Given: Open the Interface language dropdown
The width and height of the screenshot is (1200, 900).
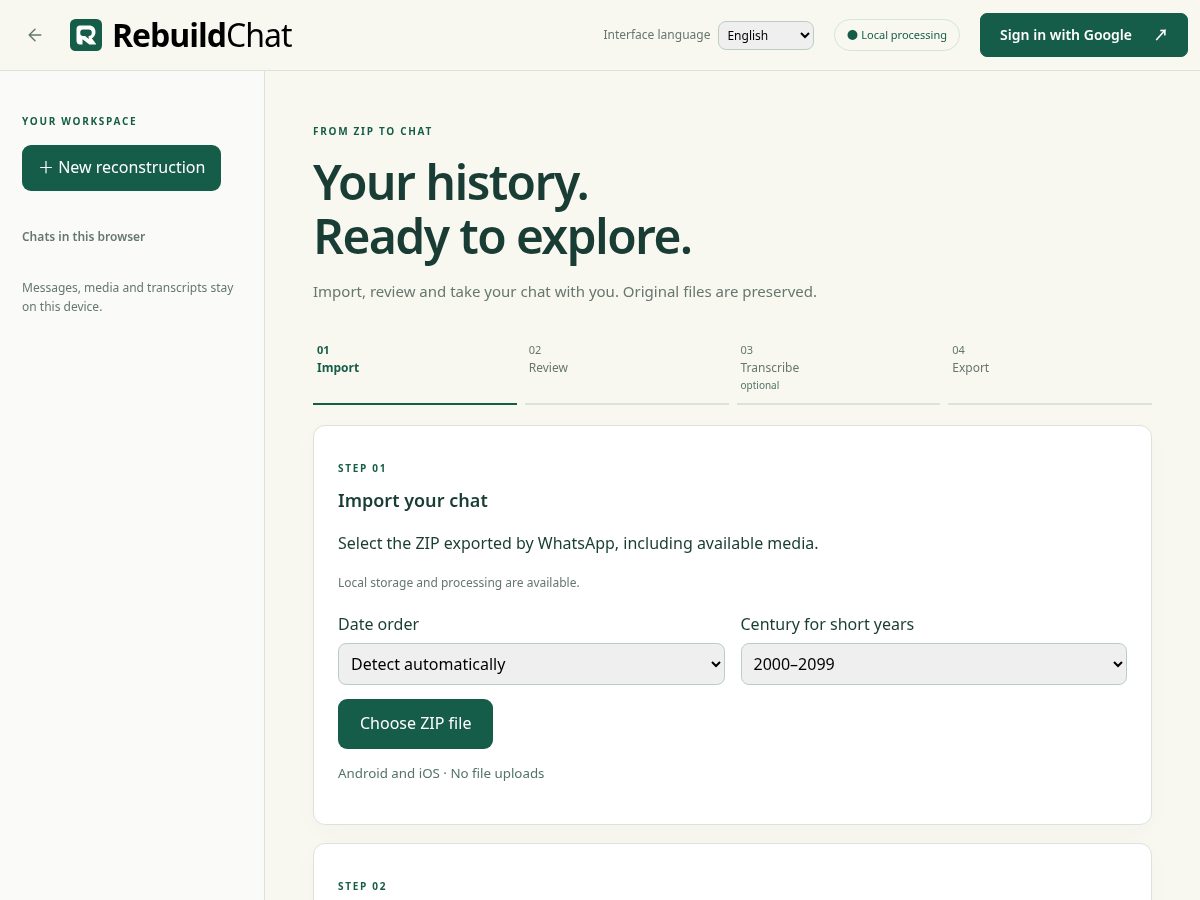Looking at the screenshot, I should pyautogui.click(x=766, y=35).
